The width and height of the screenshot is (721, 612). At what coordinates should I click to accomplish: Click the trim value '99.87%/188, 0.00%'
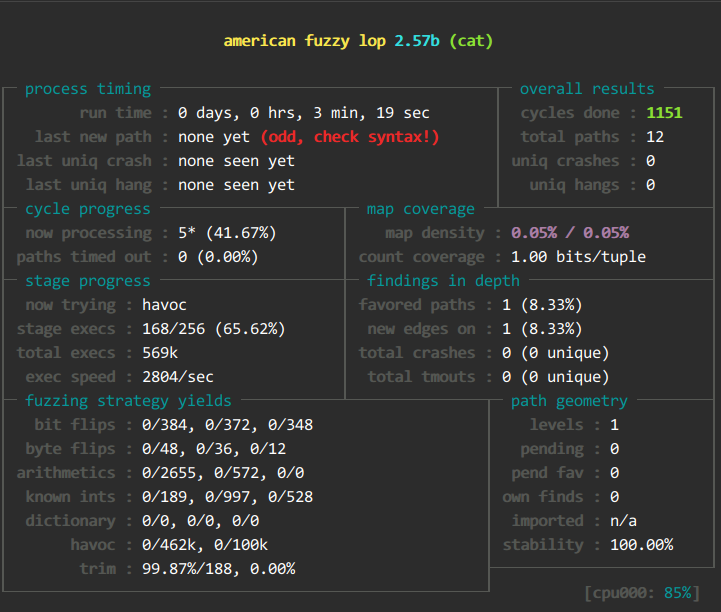[x=218, y=569]
